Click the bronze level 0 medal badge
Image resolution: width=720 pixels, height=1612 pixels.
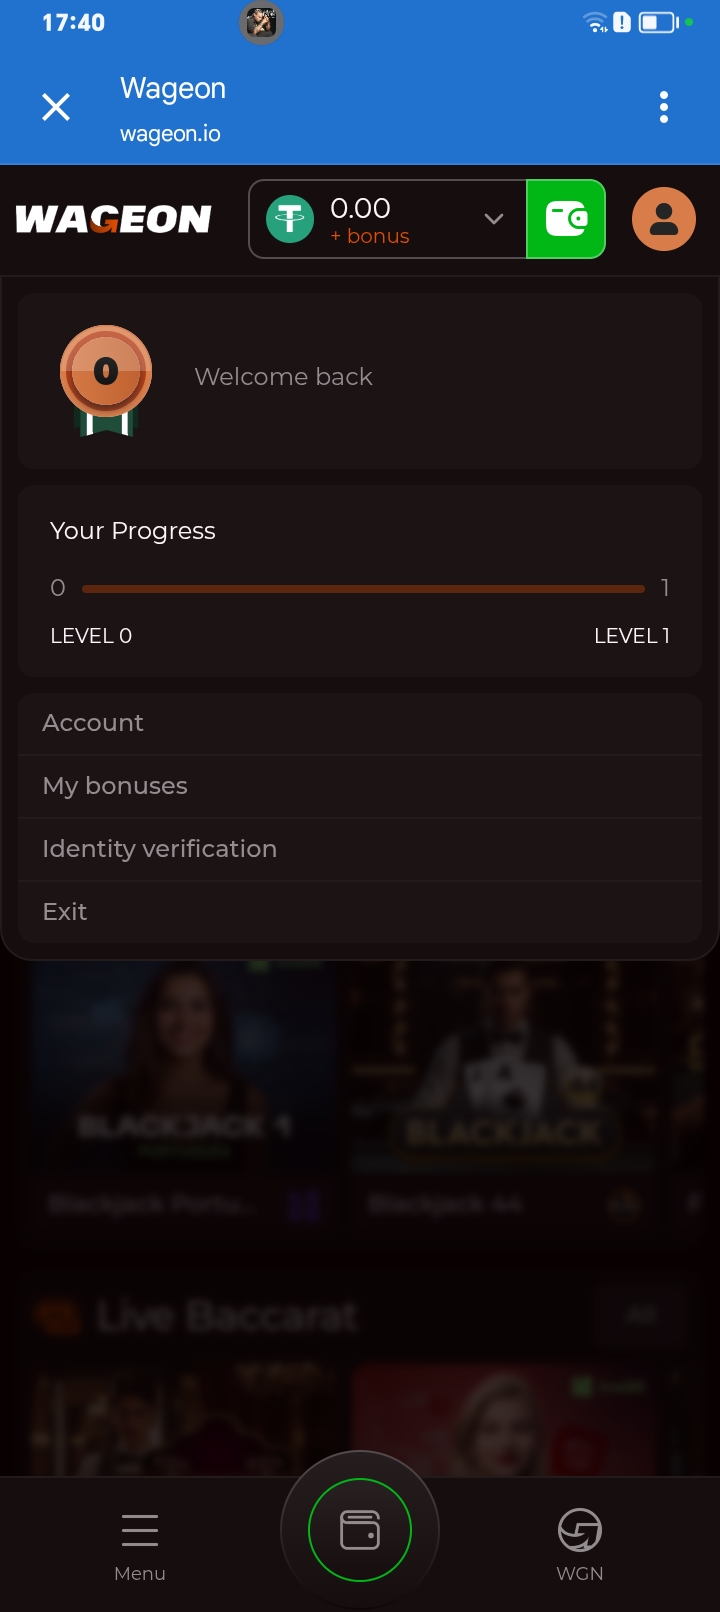[106, 380]
